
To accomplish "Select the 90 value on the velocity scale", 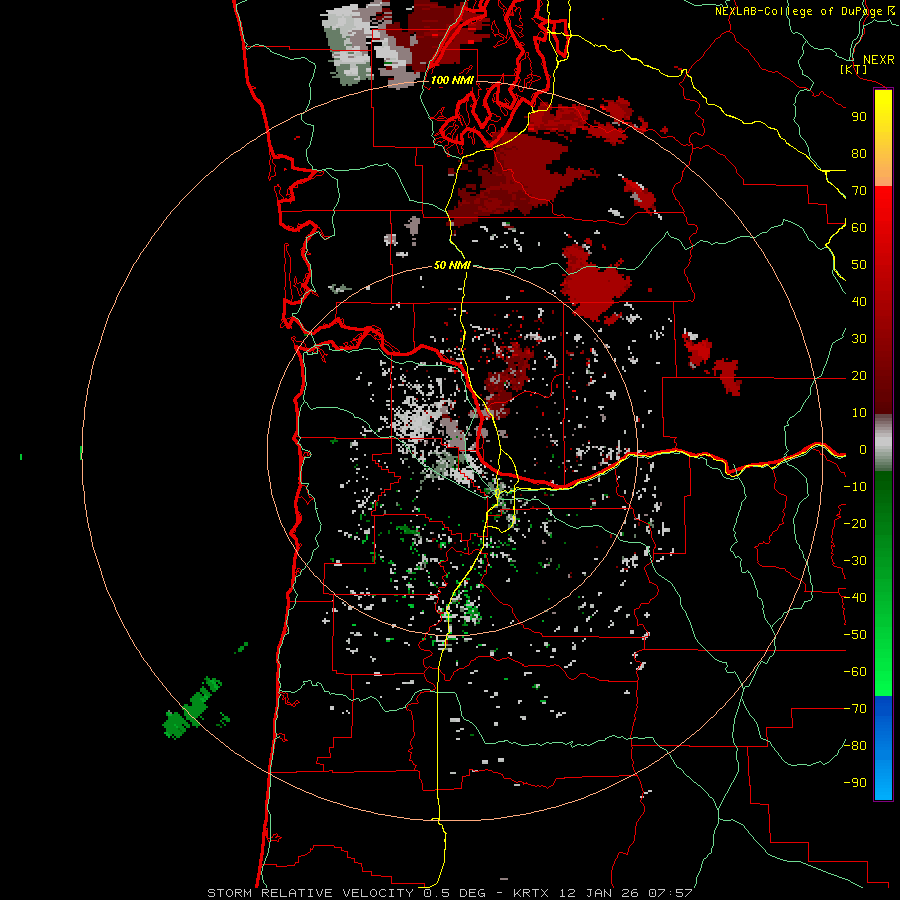I will coord(859,117).
